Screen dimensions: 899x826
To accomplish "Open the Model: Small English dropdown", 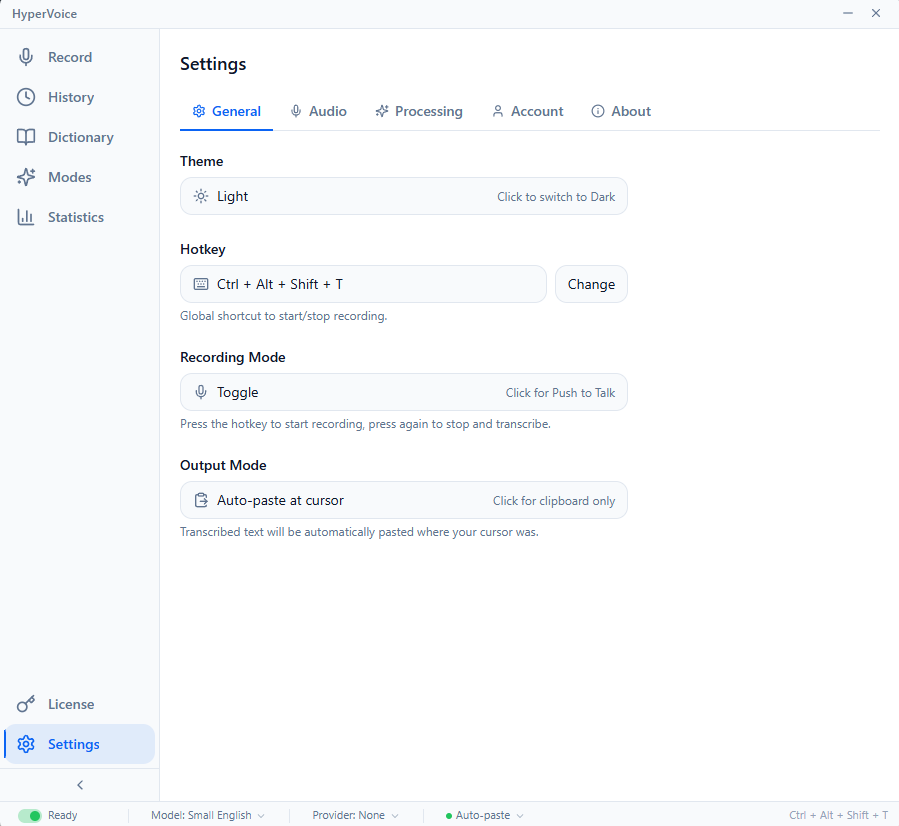I will 208,815.
